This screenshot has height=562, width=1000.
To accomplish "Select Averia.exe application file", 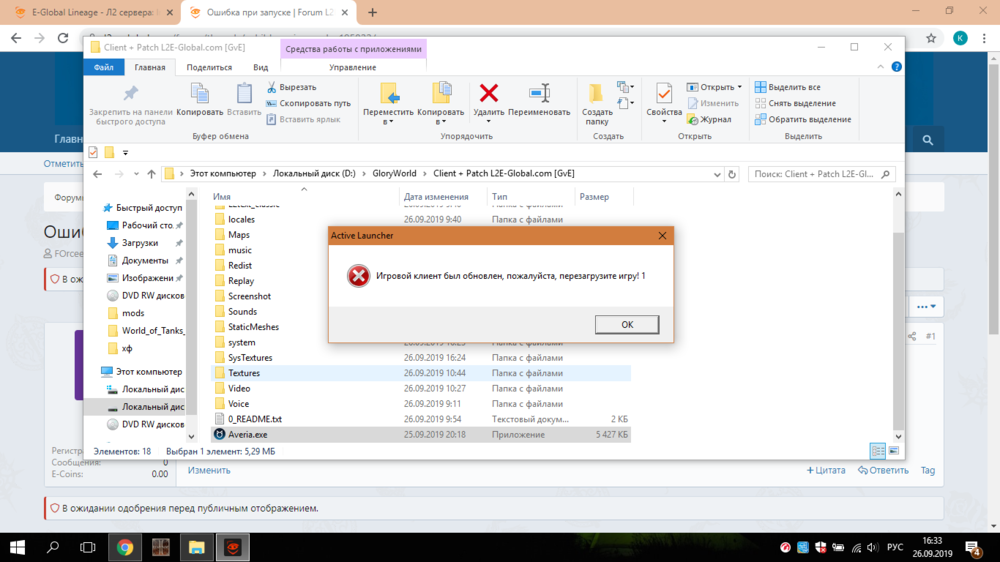I will 247,435.
